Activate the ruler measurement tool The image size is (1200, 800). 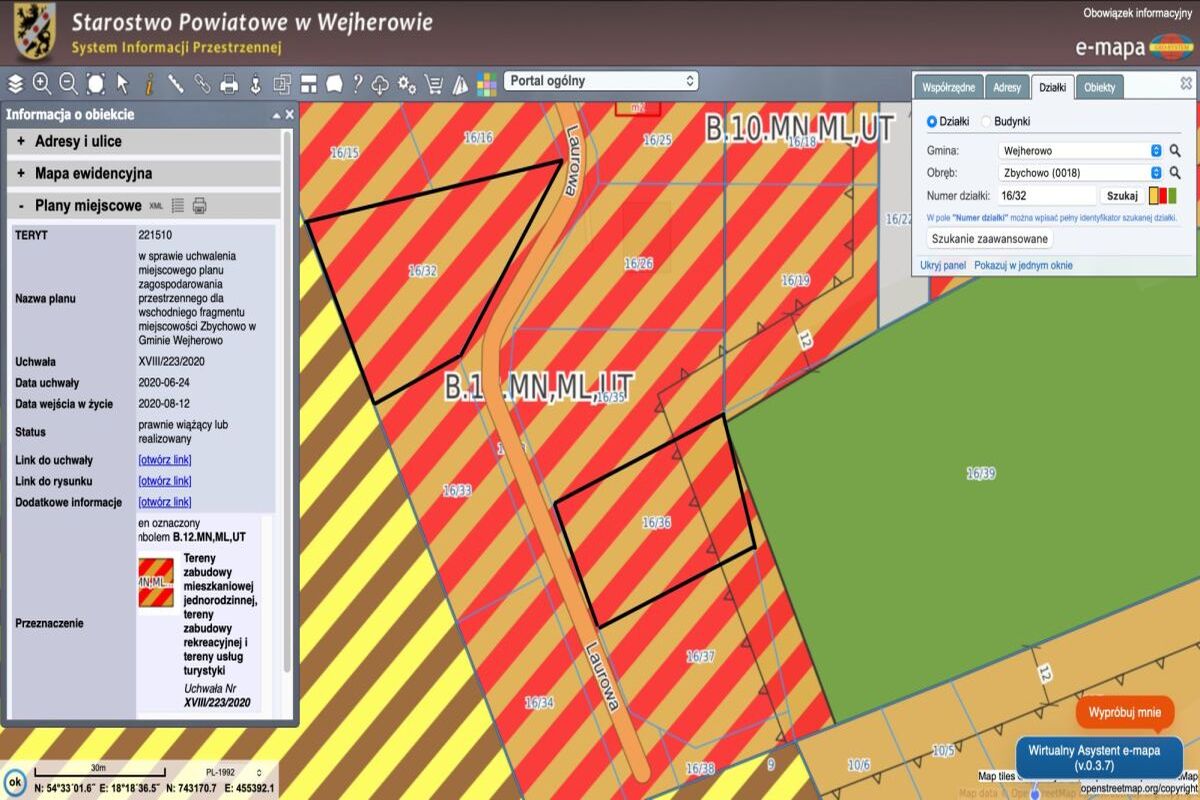[176, 84]
